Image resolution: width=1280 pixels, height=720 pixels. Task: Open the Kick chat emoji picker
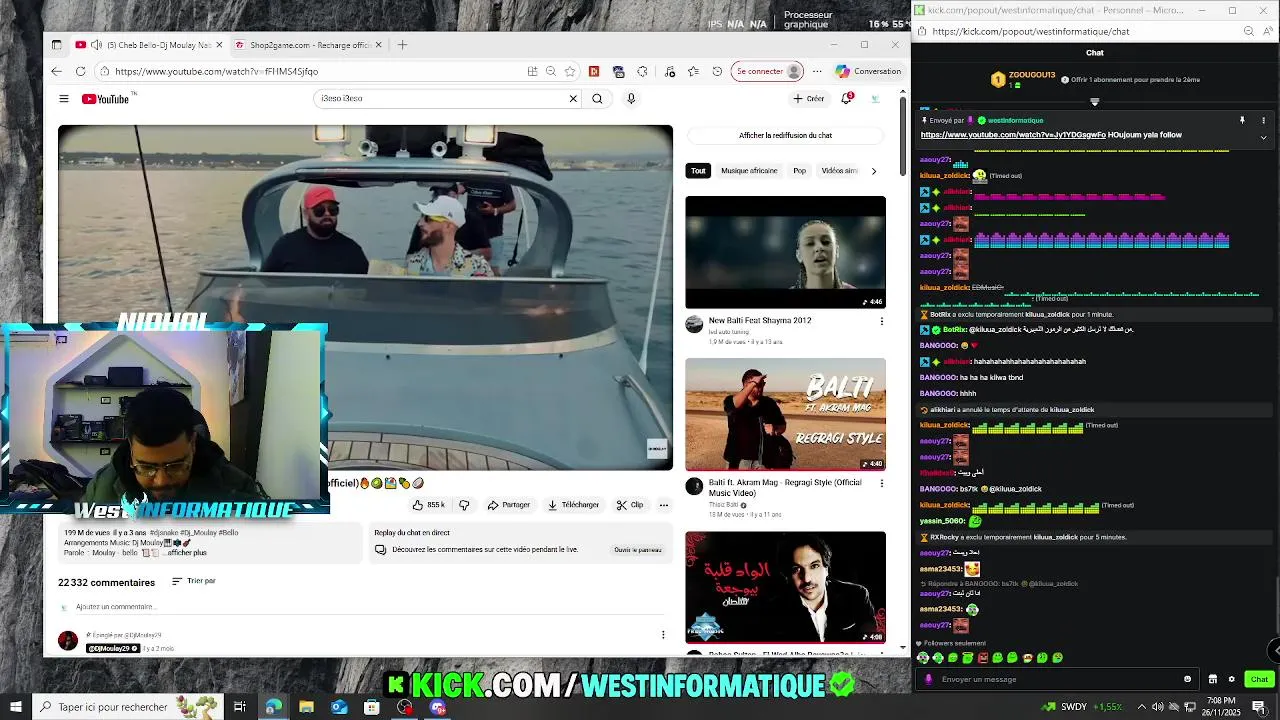pyautogui.click(x=1187, y=679)
